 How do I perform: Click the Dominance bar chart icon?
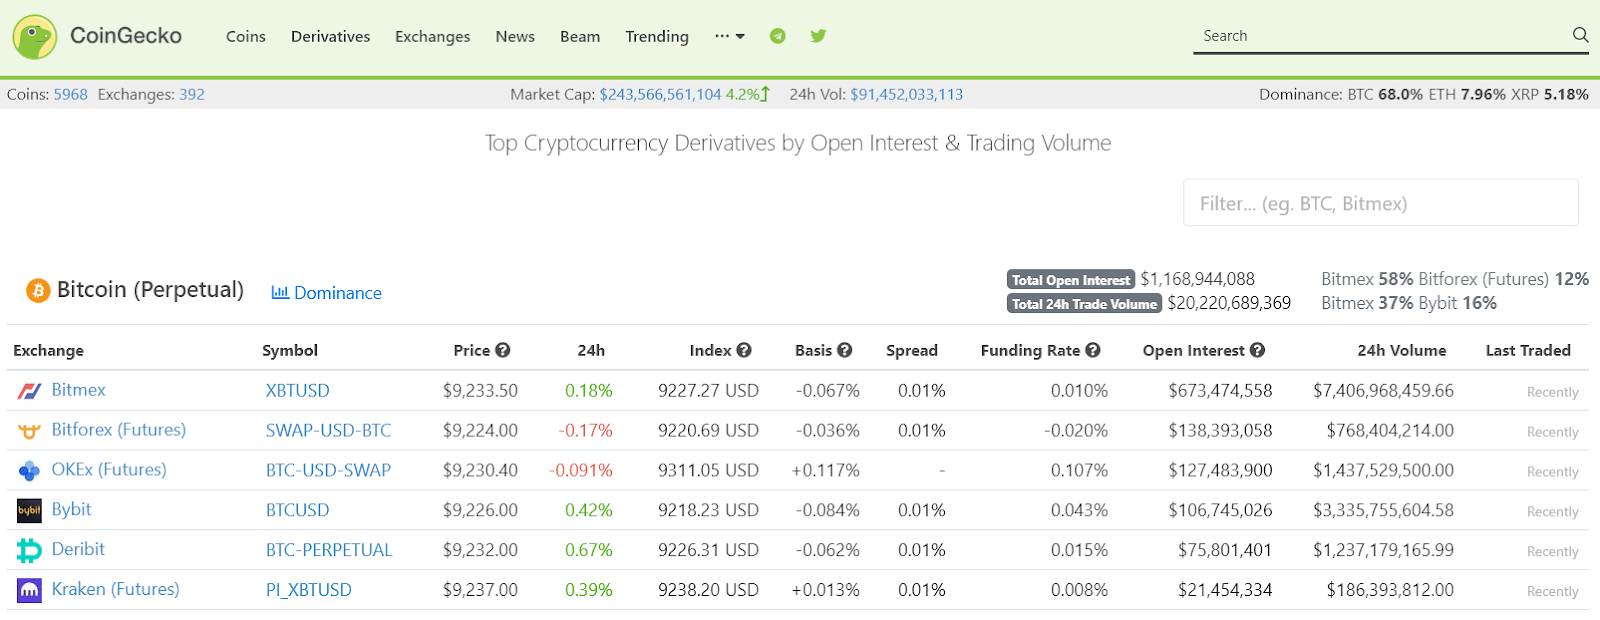[x=280, y=292]
